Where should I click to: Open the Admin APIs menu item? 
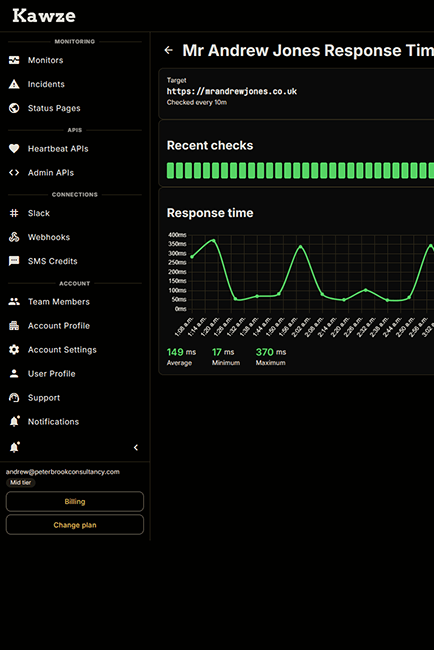click(x=75, y=172)
